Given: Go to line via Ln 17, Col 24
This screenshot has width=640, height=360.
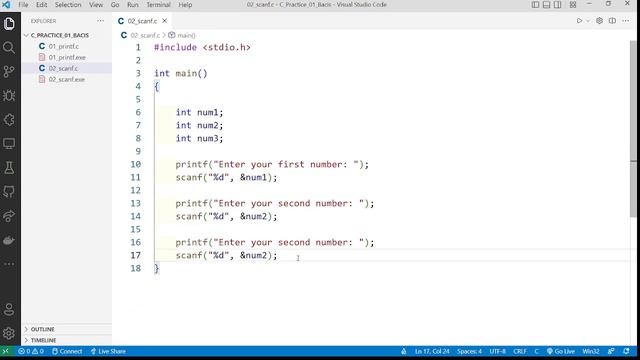Looking at the screenshot, I should [432, 351].
